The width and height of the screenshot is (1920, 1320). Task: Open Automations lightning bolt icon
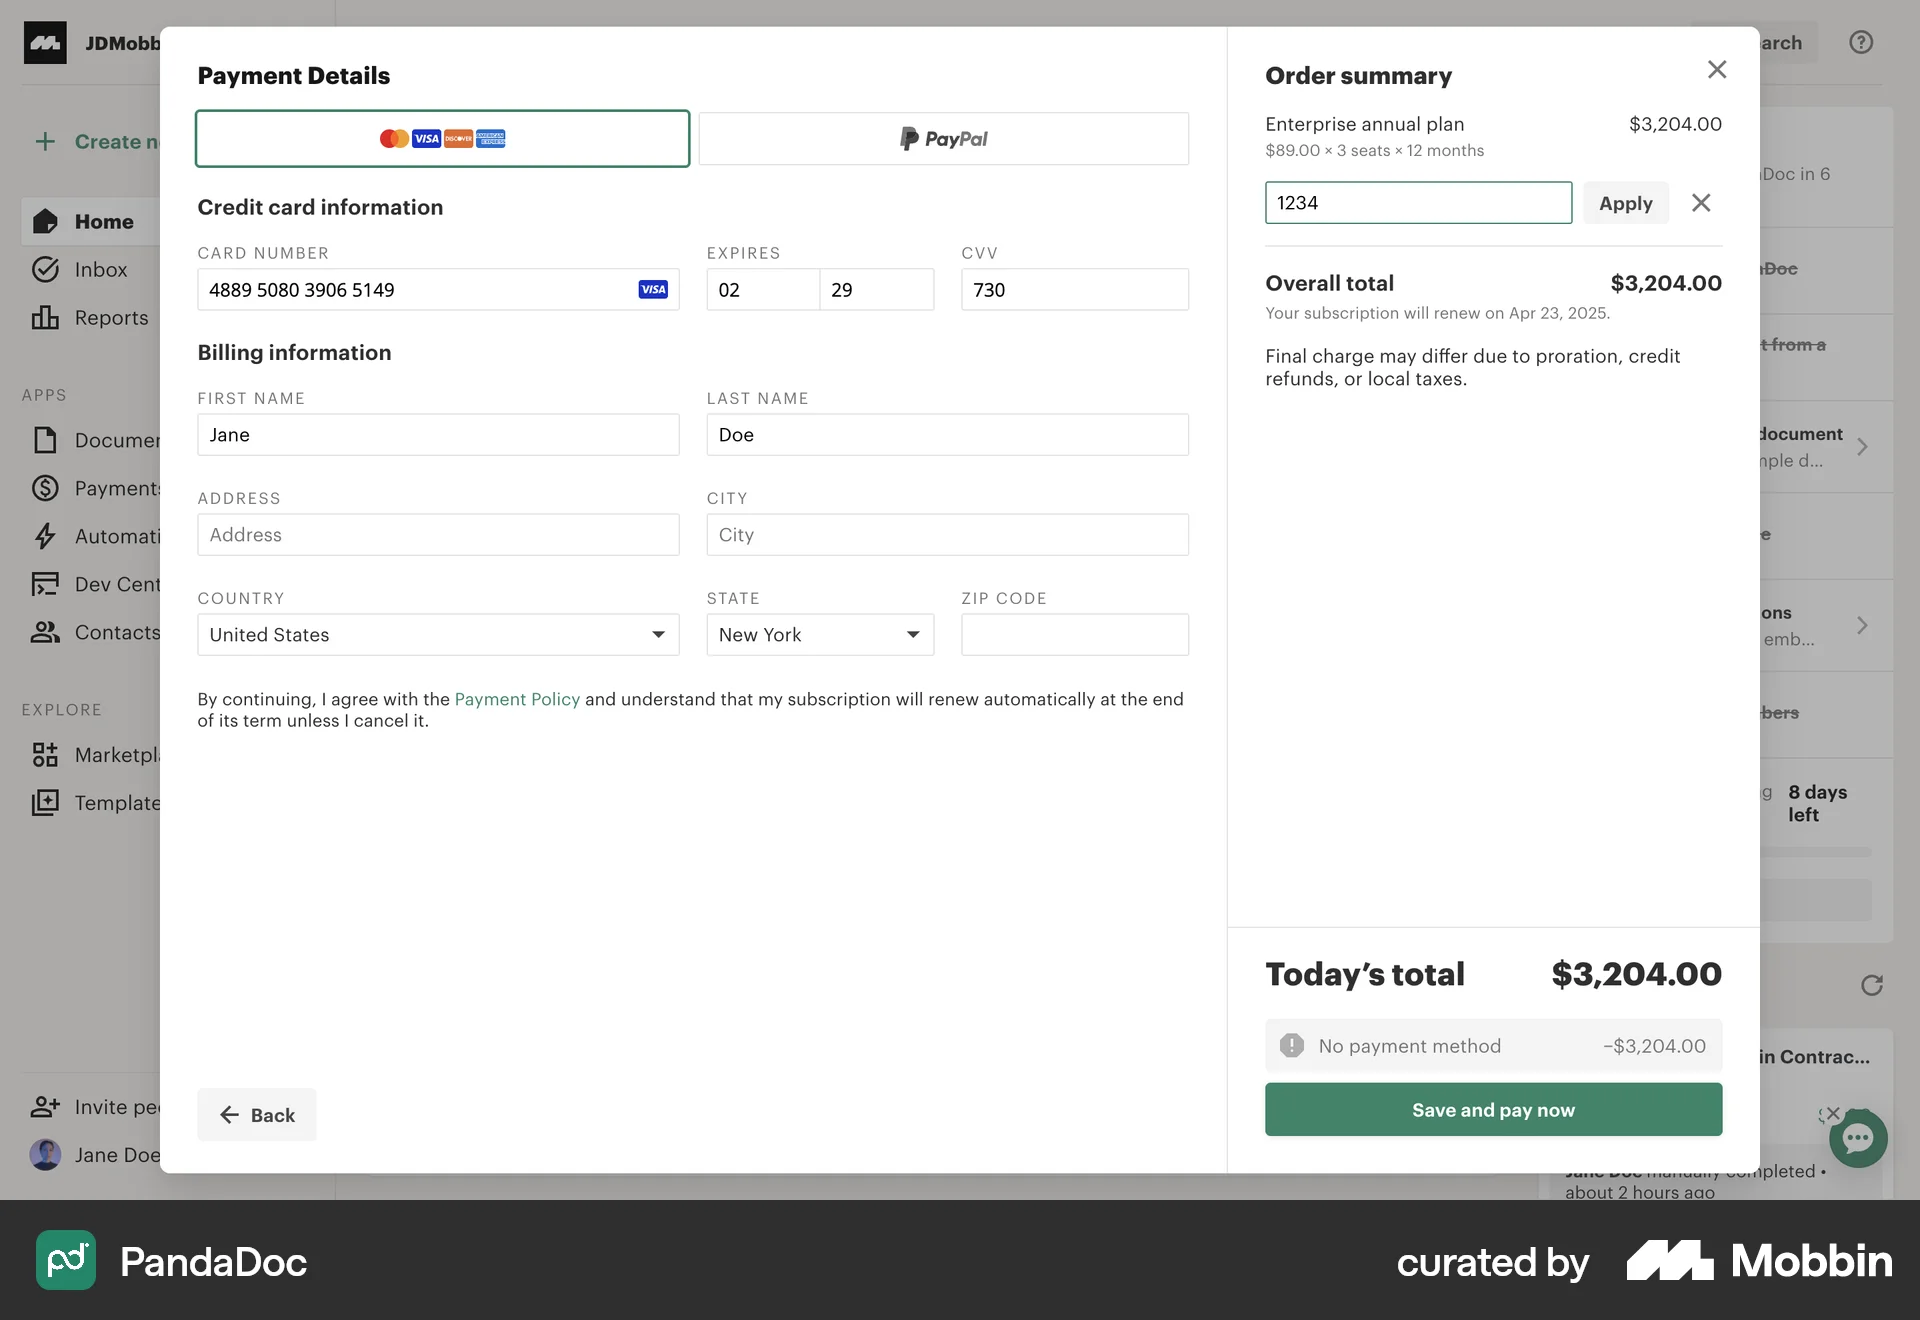coord(45,536)
